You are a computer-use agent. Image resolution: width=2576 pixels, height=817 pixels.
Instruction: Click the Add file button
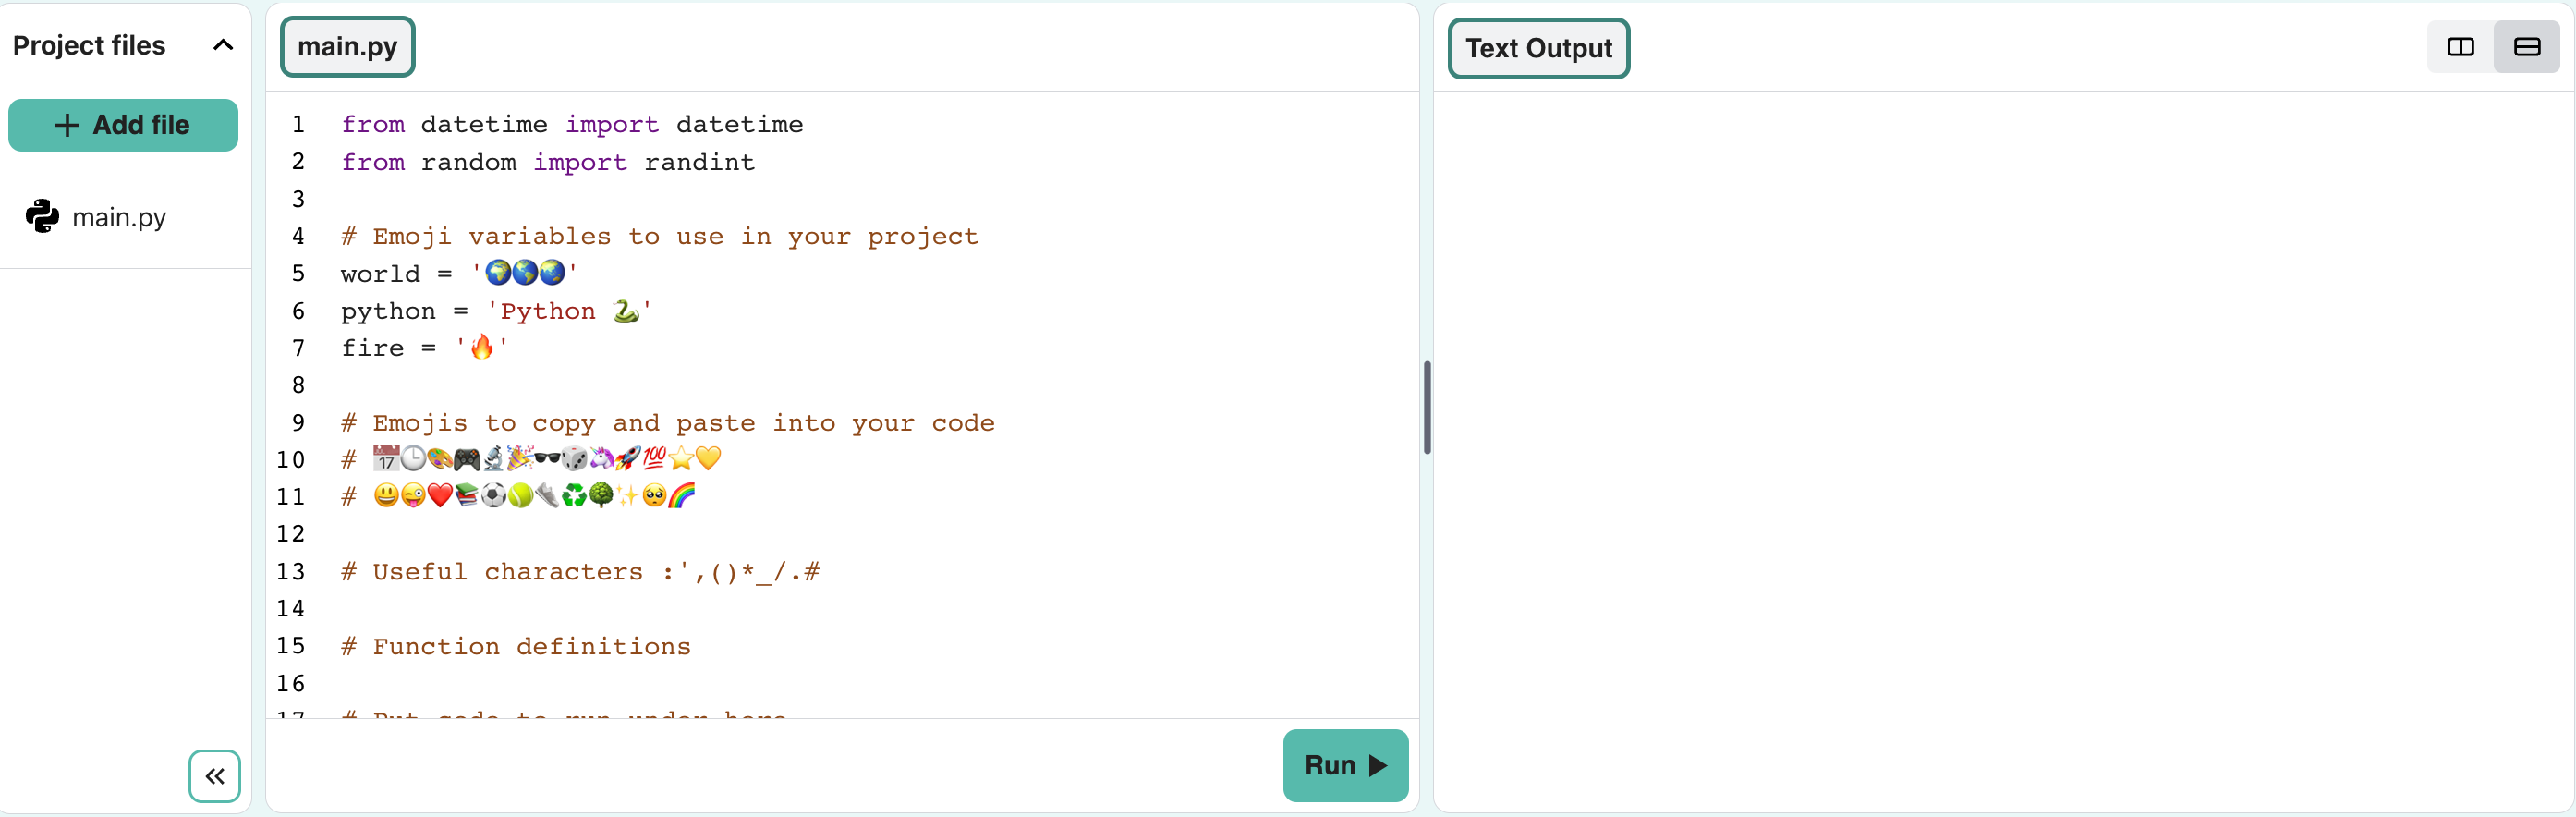click(x=123, y=125)
